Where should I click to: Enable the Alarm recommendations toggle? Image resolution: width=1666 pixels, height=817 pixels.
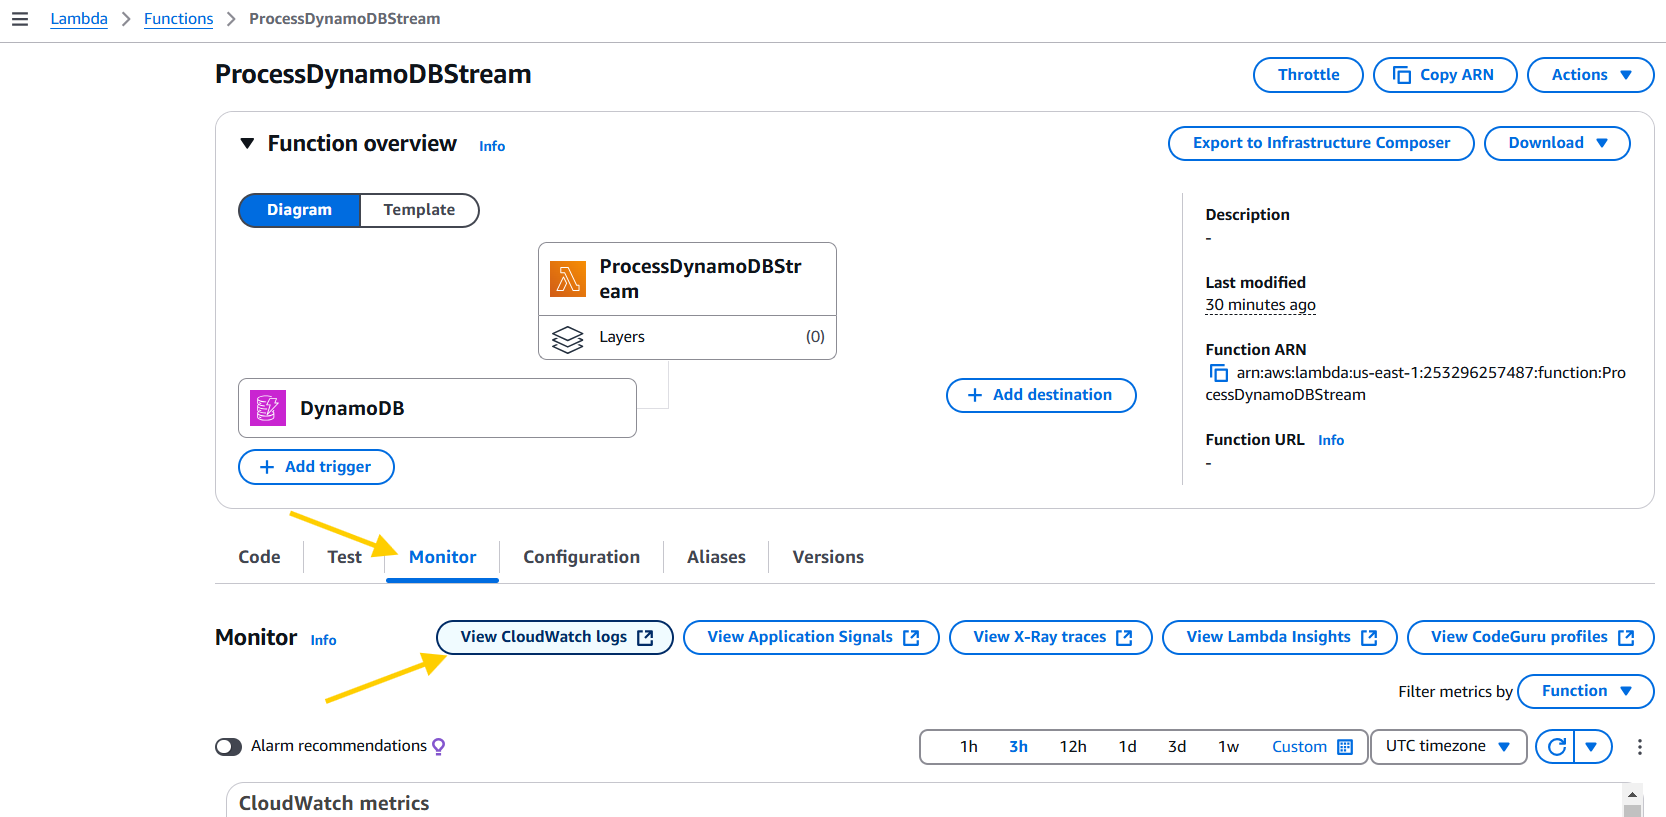point(229,747)
